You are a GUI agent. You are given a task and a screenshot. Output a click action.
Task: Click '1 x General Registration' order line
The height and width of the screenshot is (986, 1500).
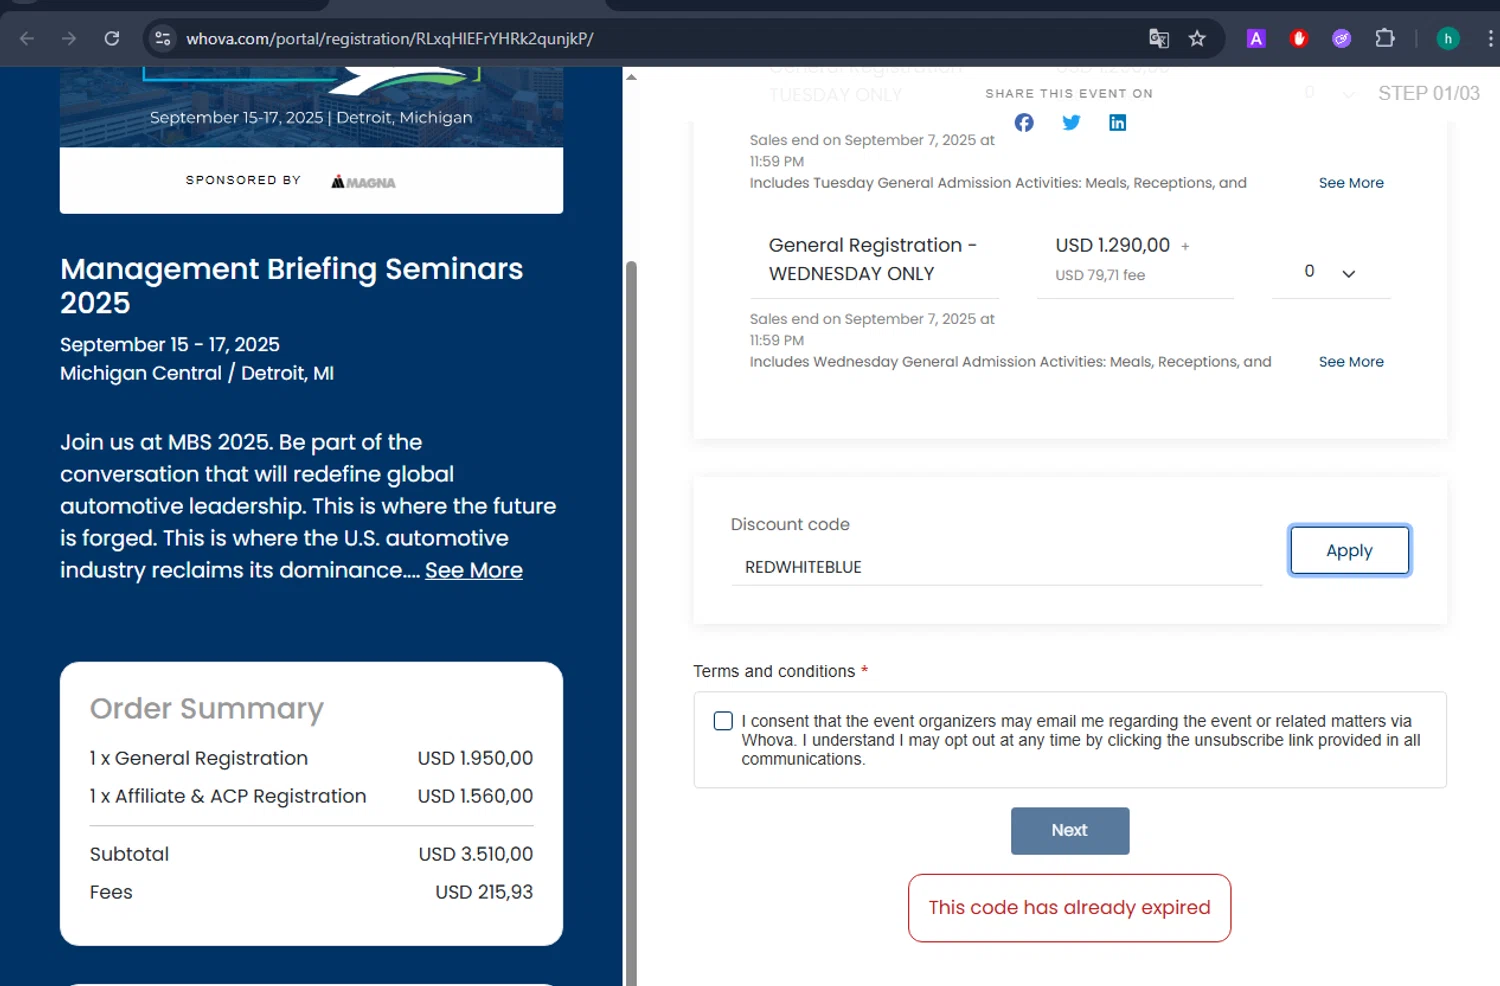pyautogui.click(x=199, y=759)
